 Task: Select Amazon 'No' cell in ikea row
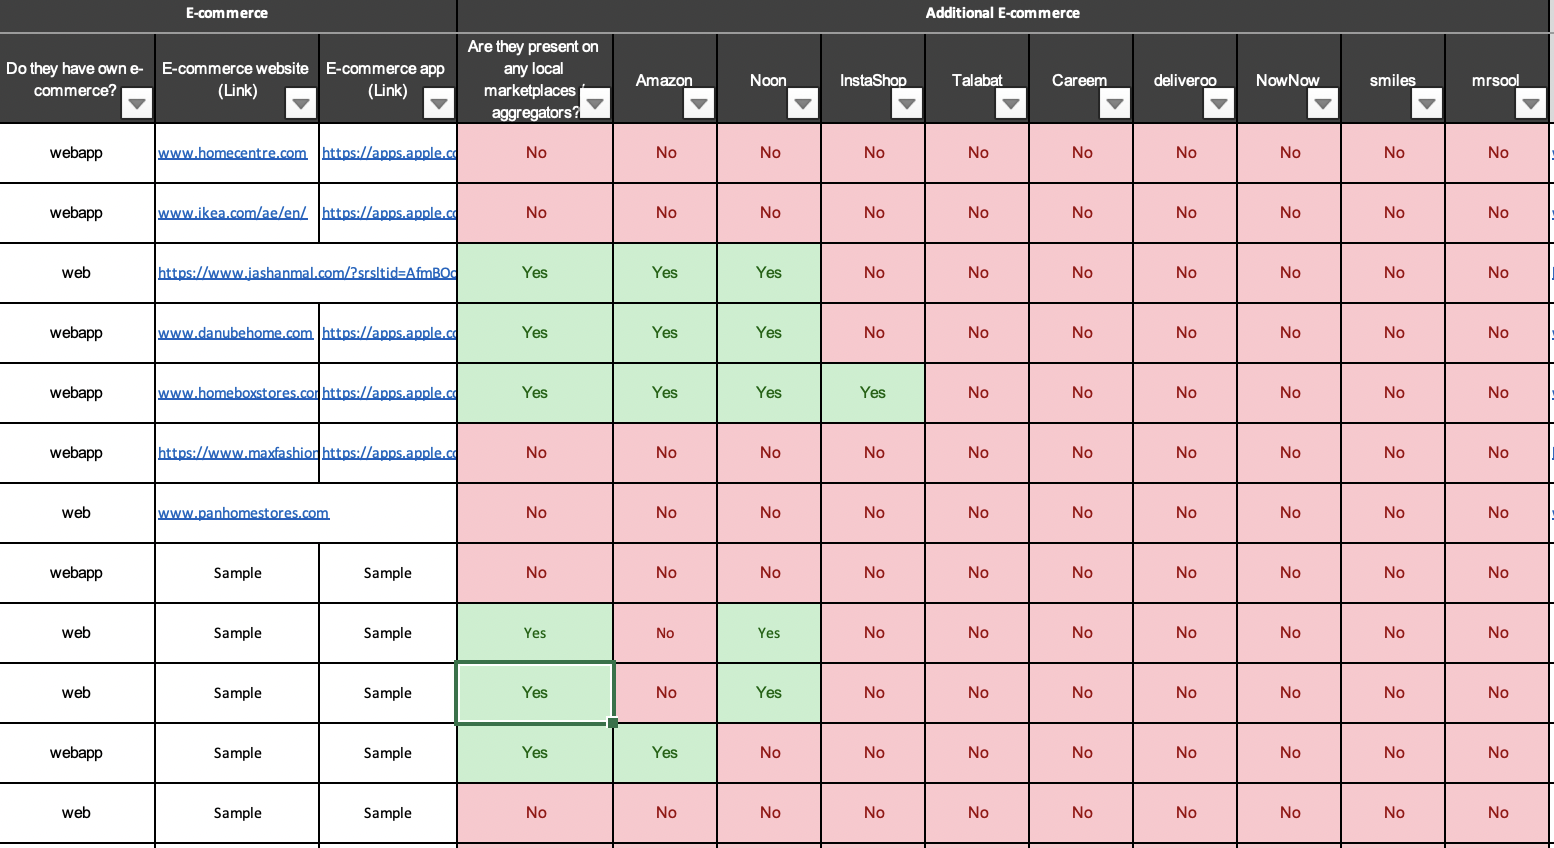[665, 213]
